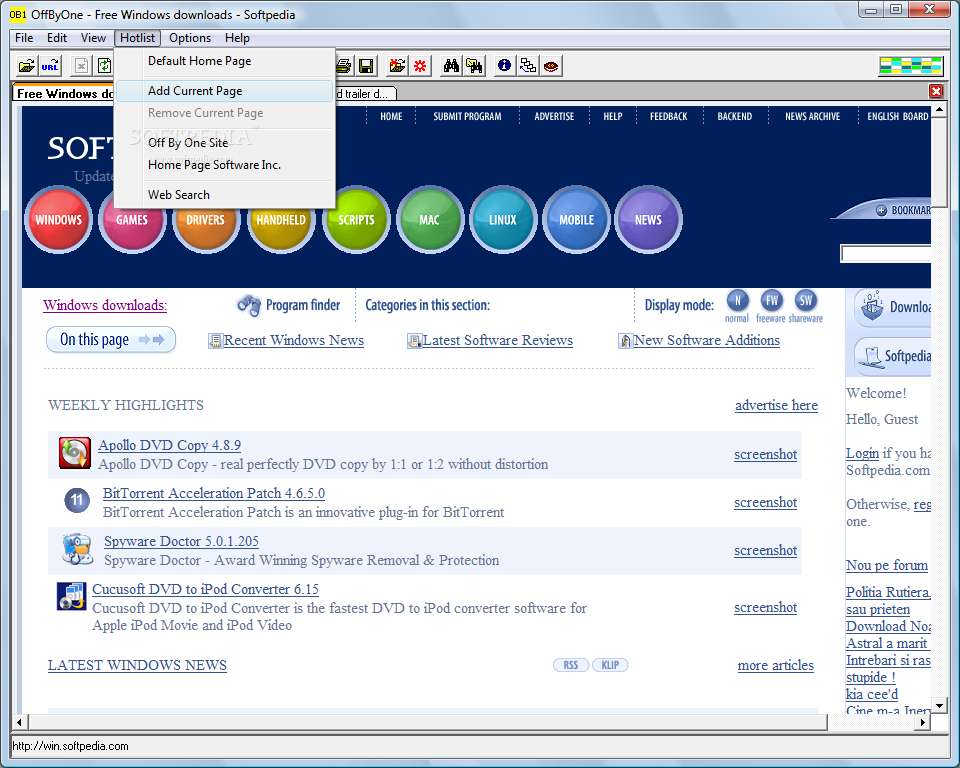Click the teal LINUX category bubble
This screenshot has height=768, width=960.
503,219
